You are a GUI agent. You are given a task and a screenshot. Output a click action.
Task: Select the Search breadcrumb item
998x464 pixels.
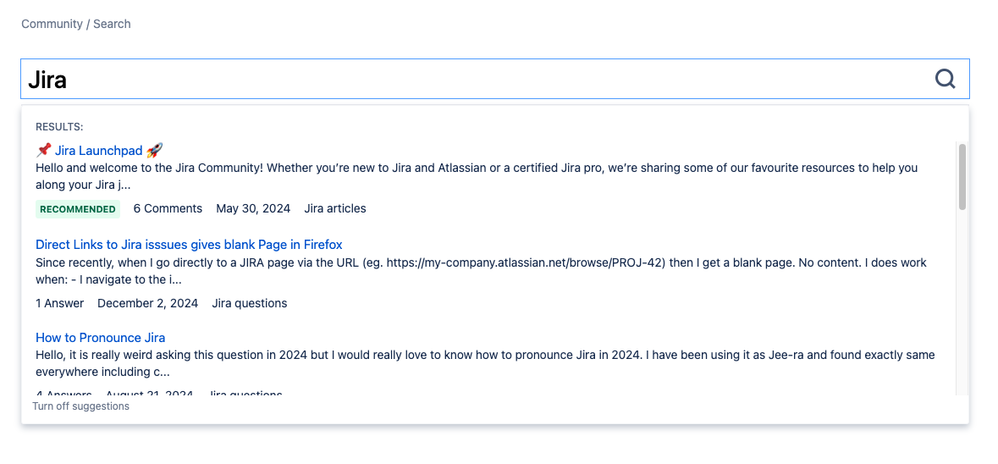click(112, 23)
